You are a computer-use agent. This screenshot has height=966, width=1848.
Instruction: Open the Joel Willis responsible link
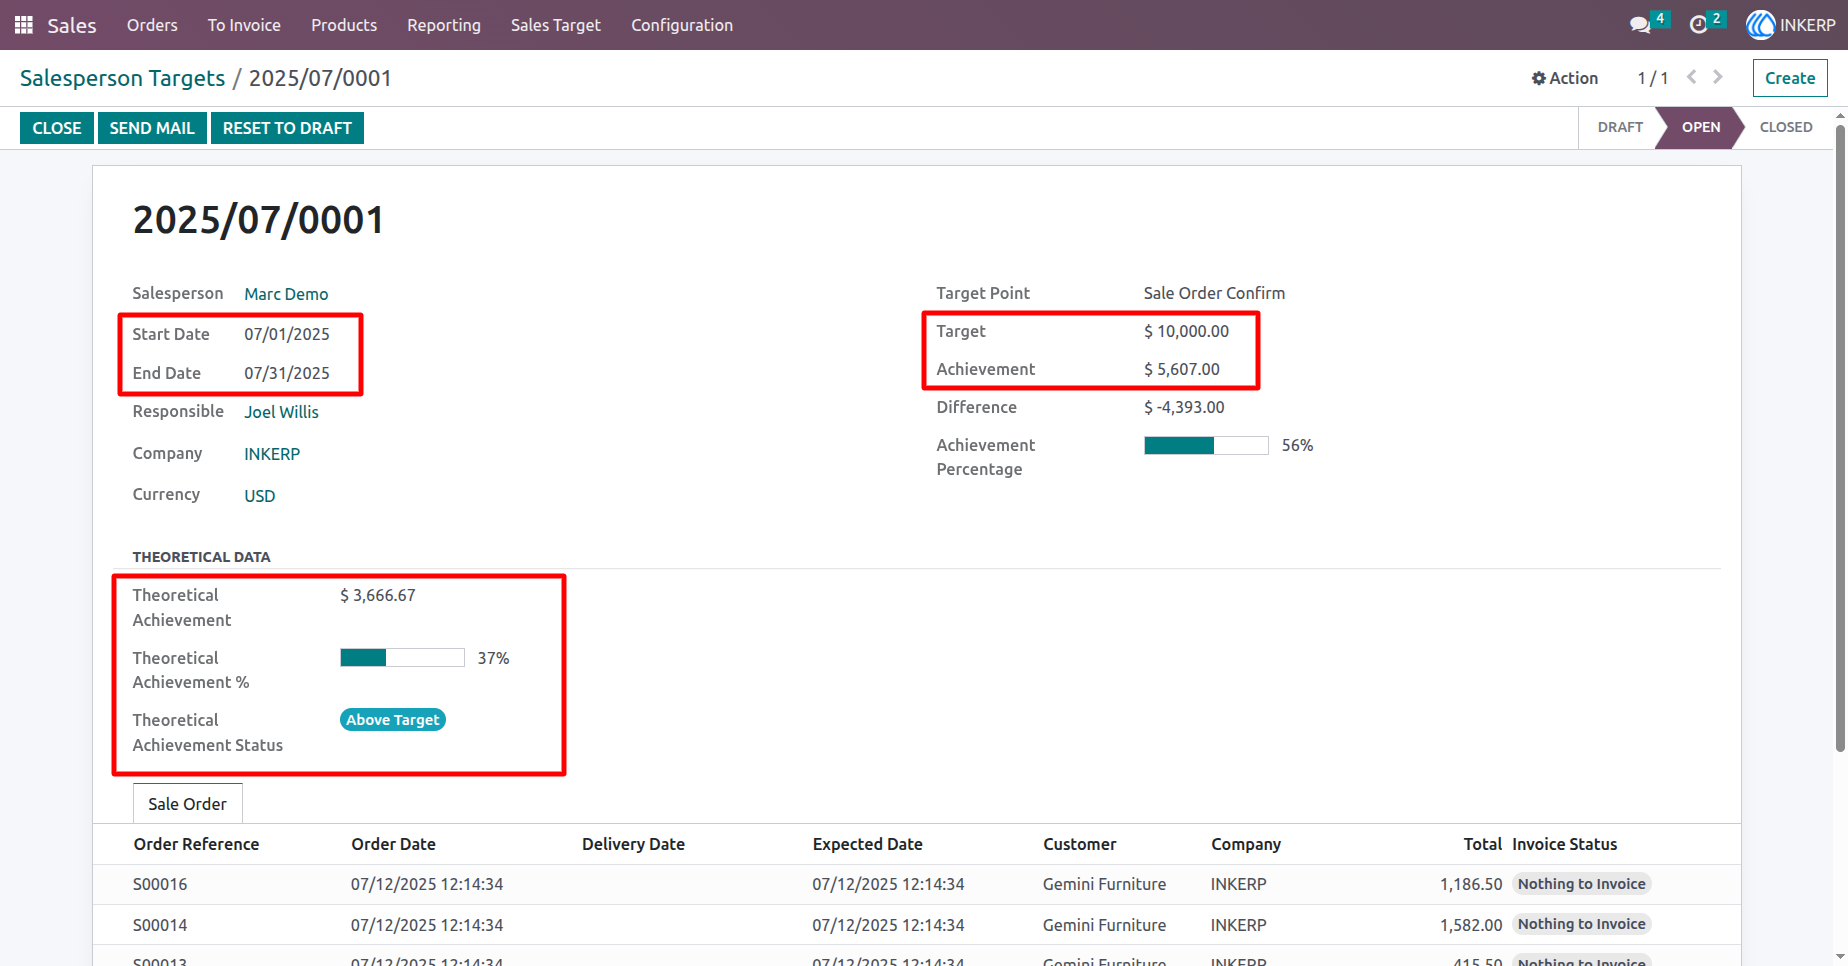[x=281, y=412]
